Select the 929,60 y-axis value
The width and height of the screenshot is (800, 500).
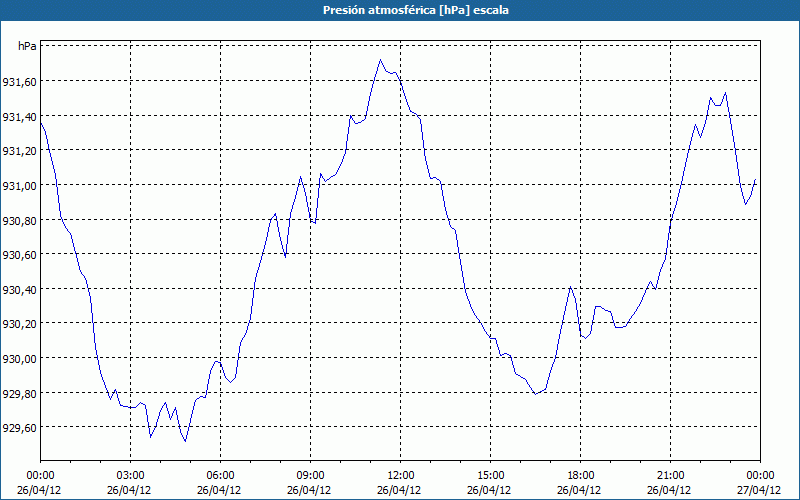click(19, 428)
